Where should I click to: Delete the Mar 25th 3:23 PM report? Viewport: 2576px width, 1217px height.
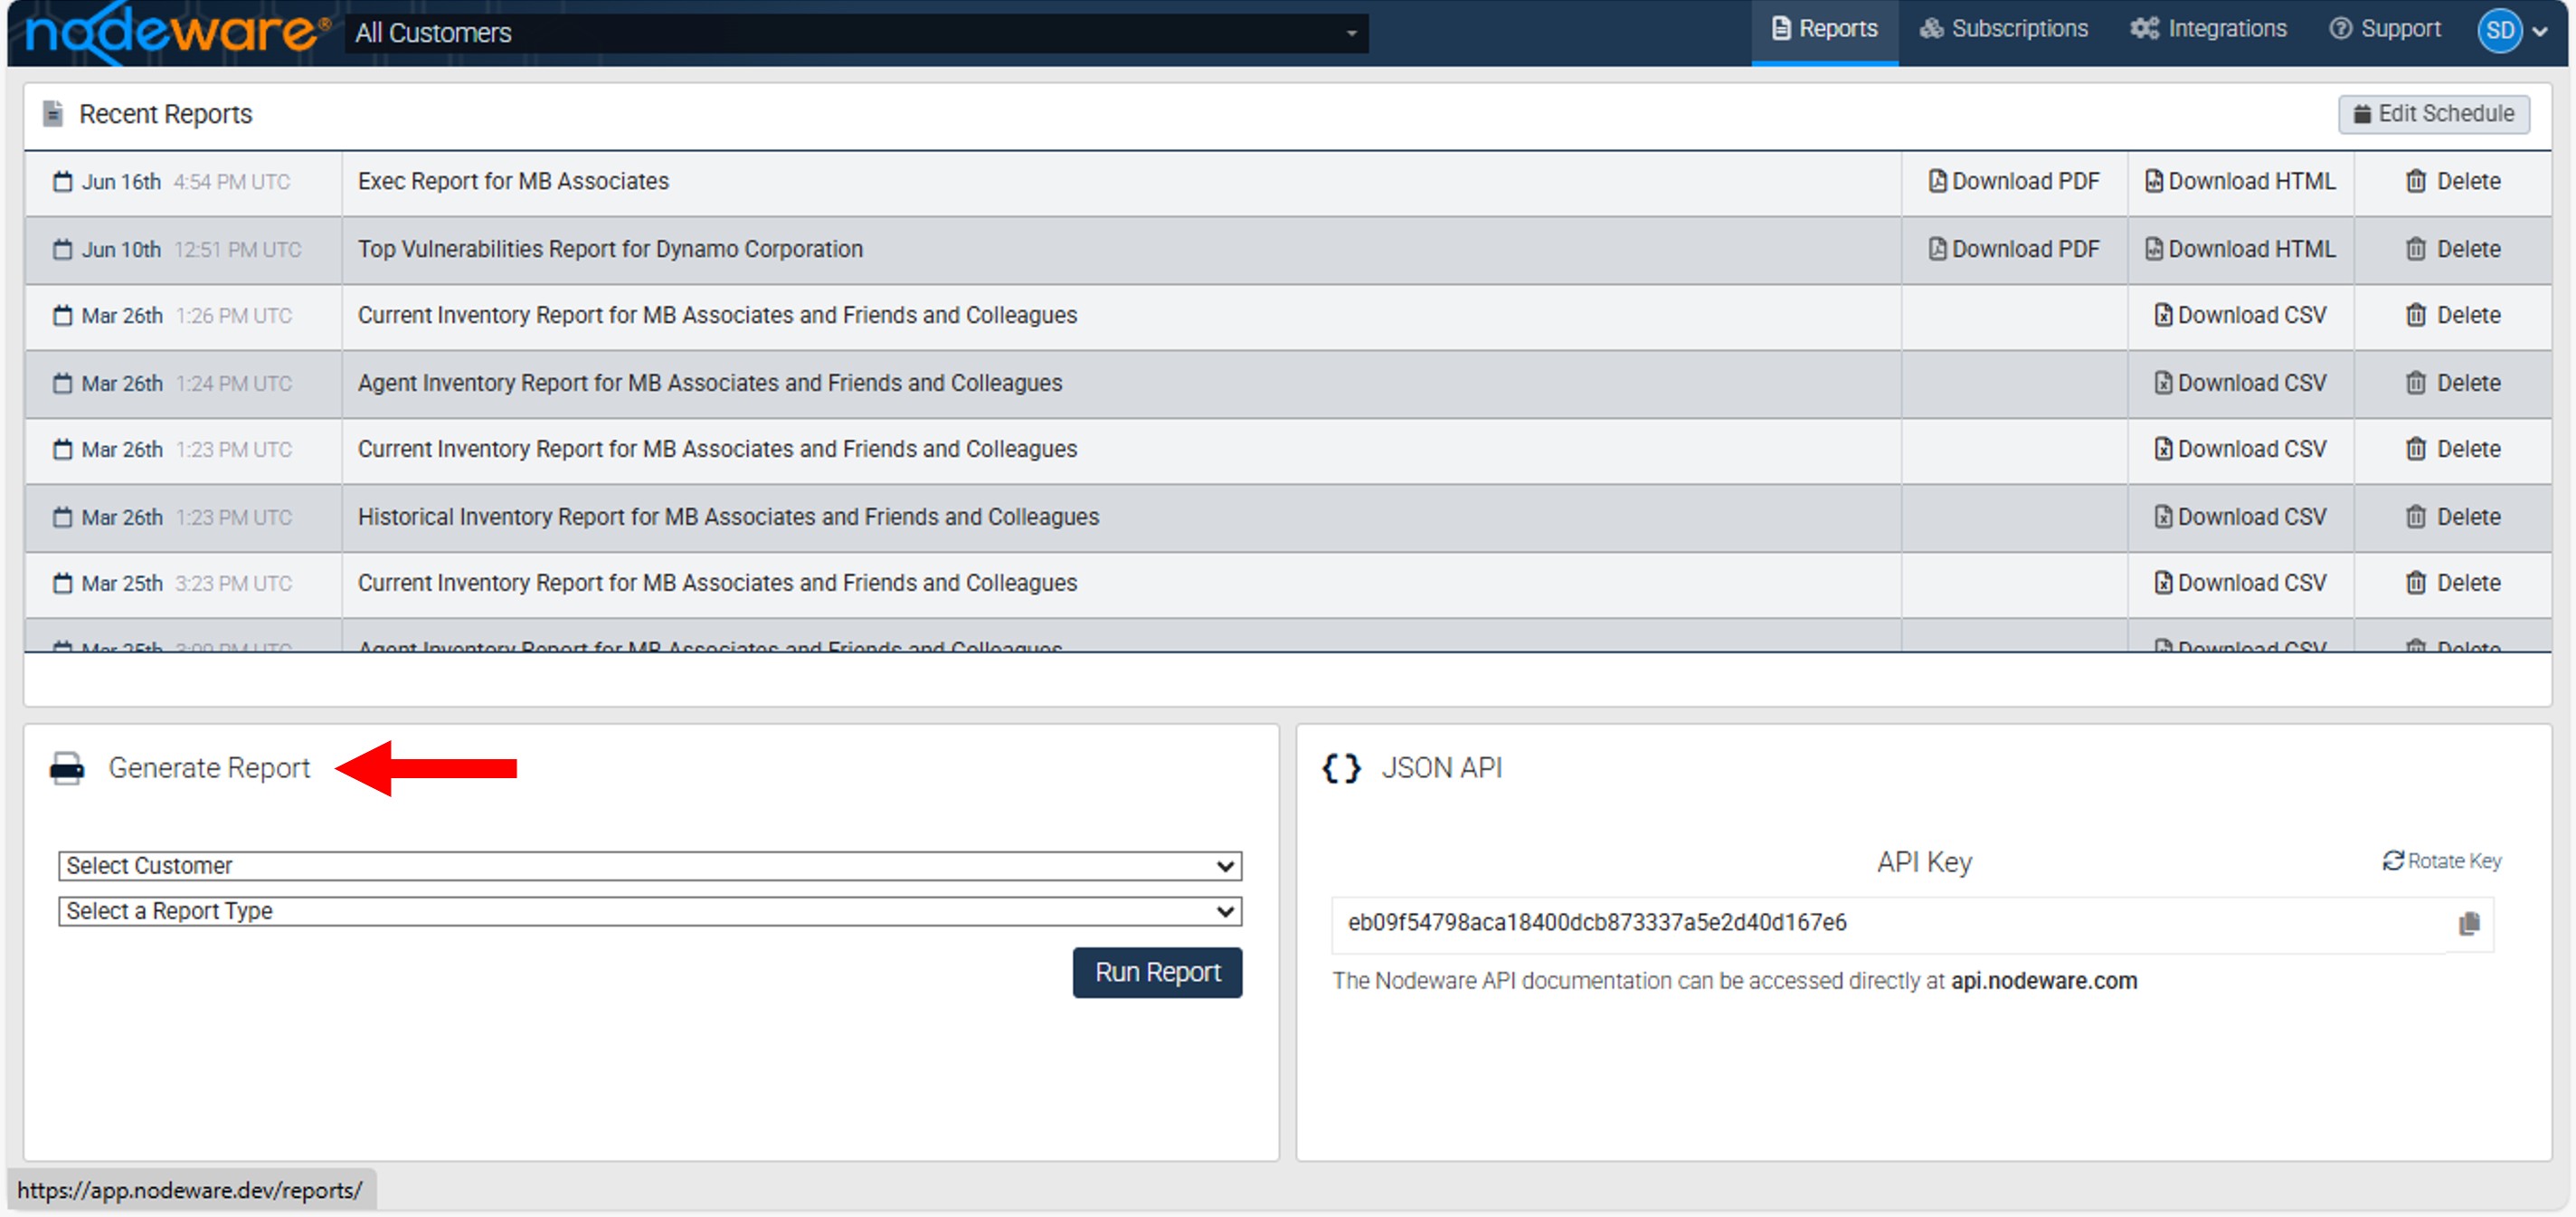pos(2452,583)
